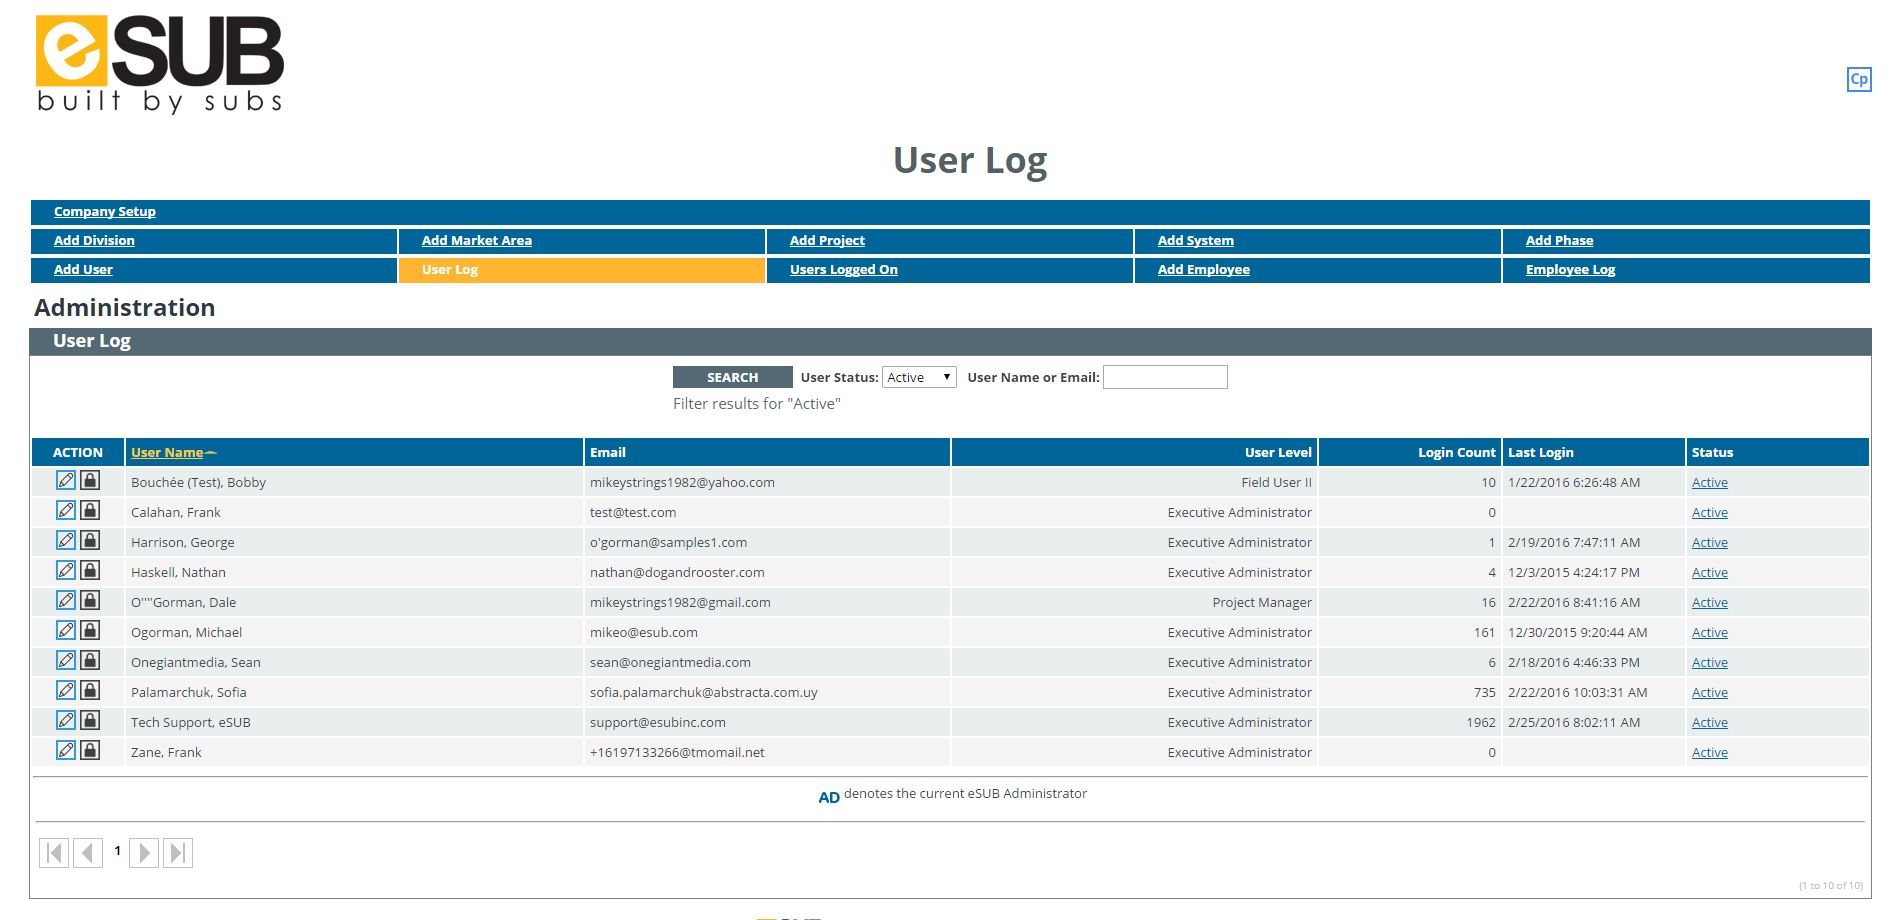Click lock icon for Palamarchuk, Sofia

(90, 690)
